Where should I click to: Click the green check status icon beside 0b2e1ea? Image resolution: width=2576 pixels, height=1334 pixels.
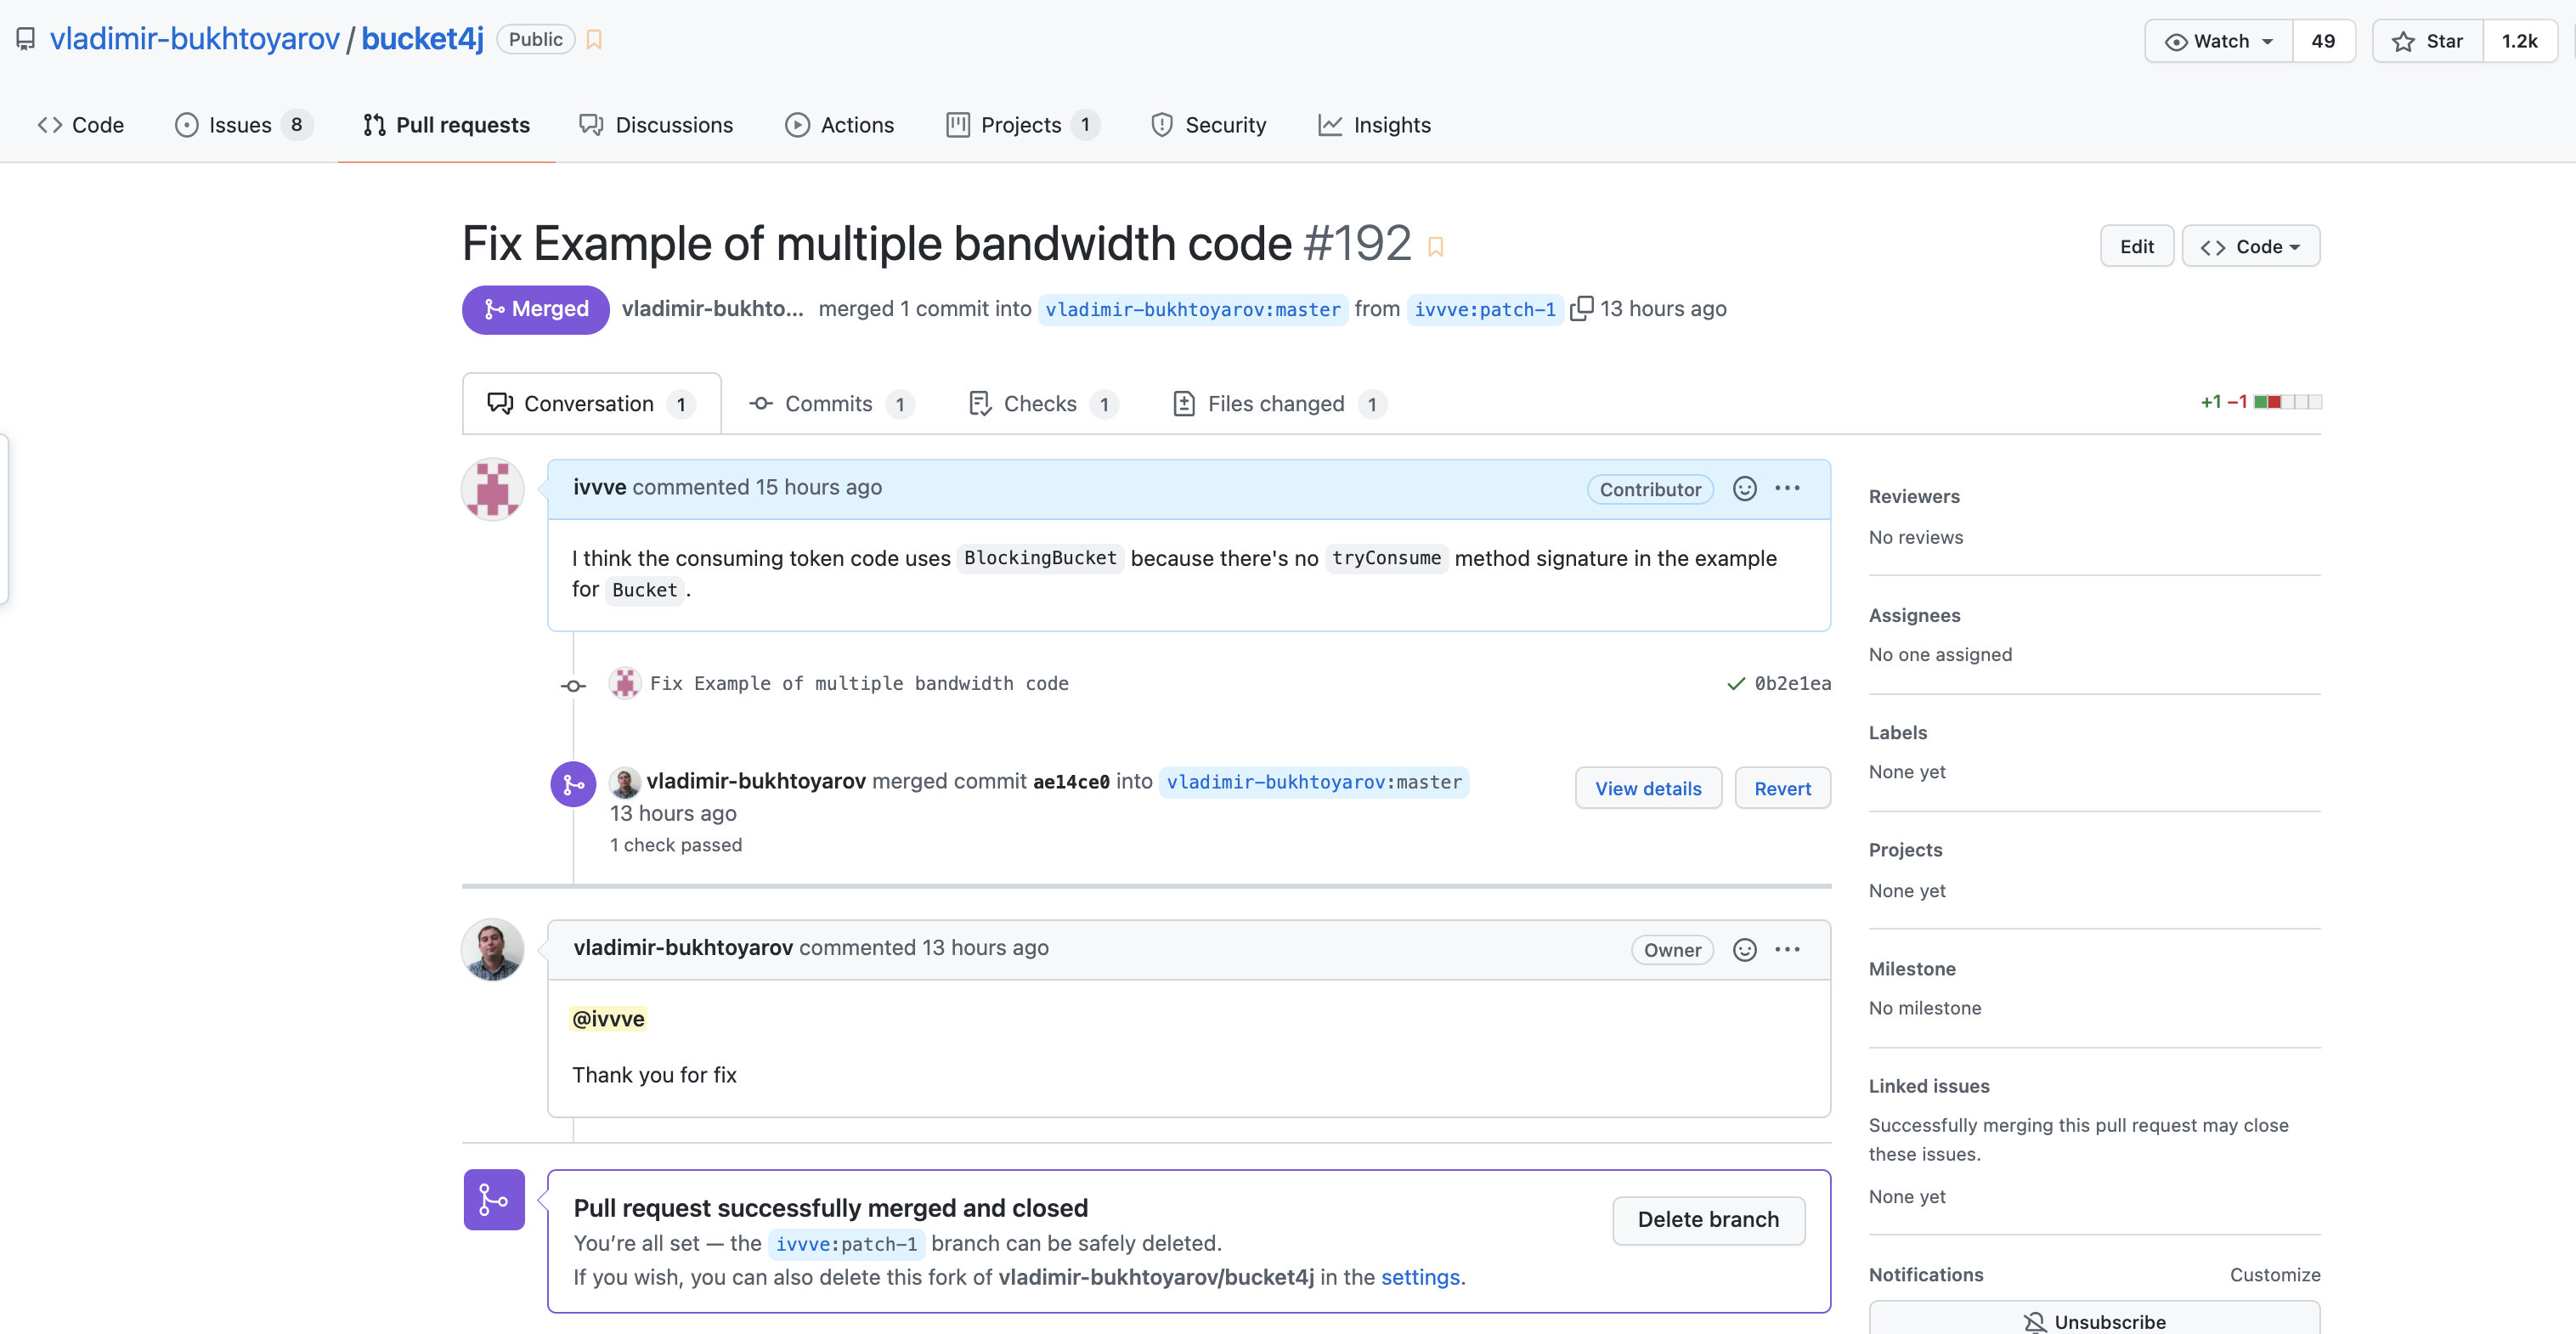pyautogui.click(x=1735, y=684)
